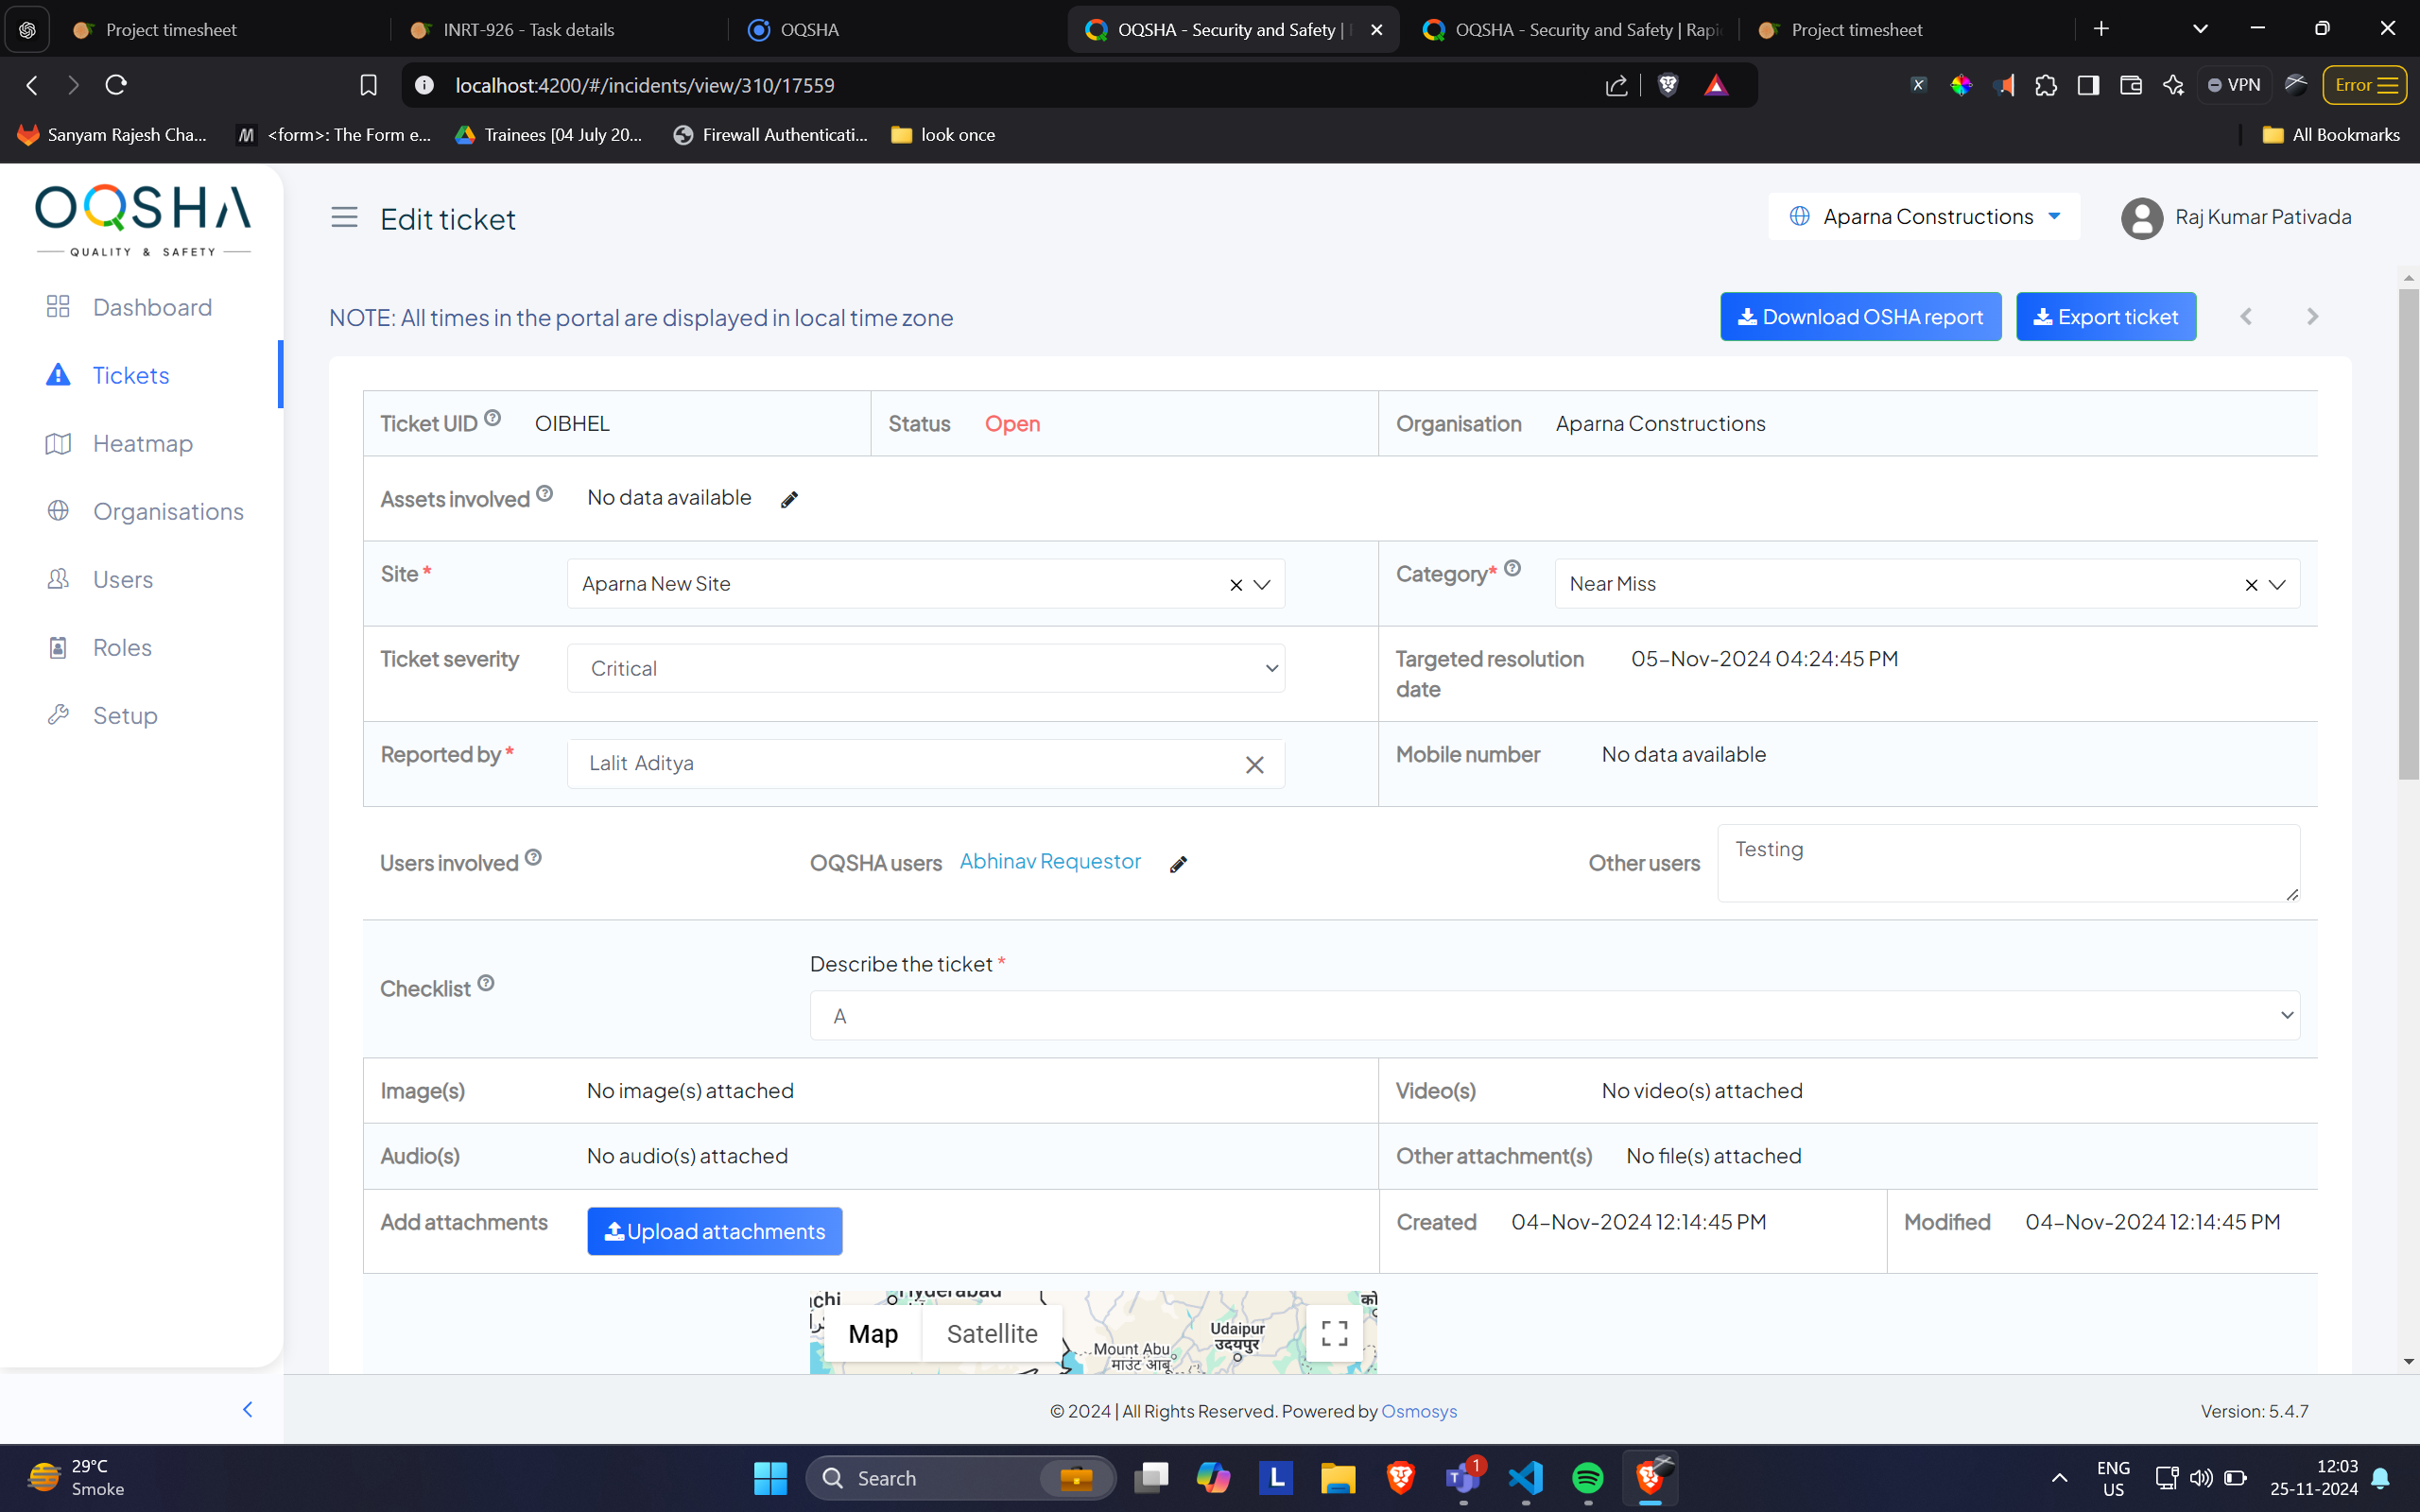2420x1512 pixels.
Task: Clear the Reported by Lalit Aditya field
Action: pos(1254,765)
